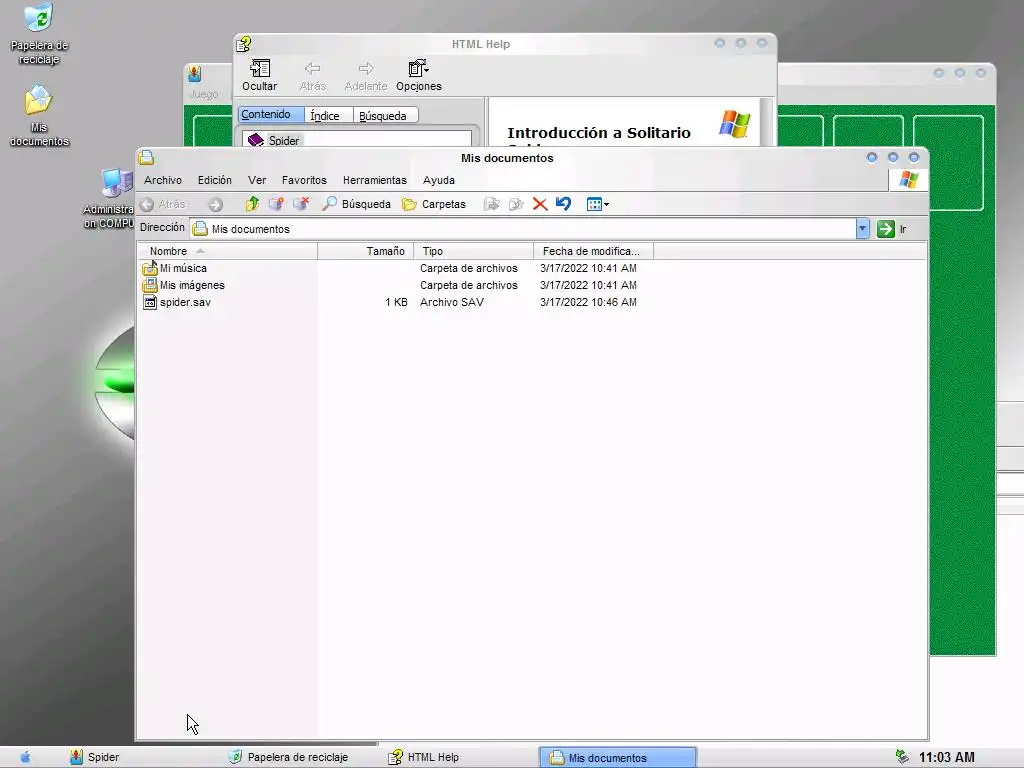Click the Mis documentos taskbar button
1024x768 pixels.
pyautogui.click(x=617, y=758)
